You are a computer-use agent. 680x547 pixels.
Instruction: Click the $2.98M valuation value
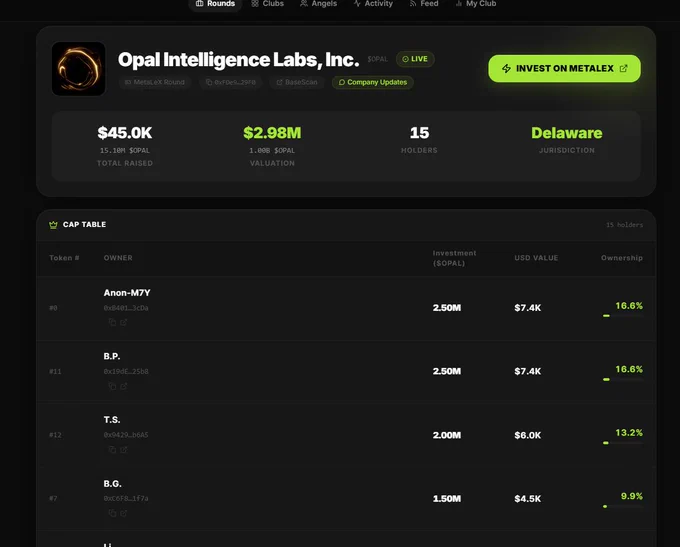(x=272, y=133)
